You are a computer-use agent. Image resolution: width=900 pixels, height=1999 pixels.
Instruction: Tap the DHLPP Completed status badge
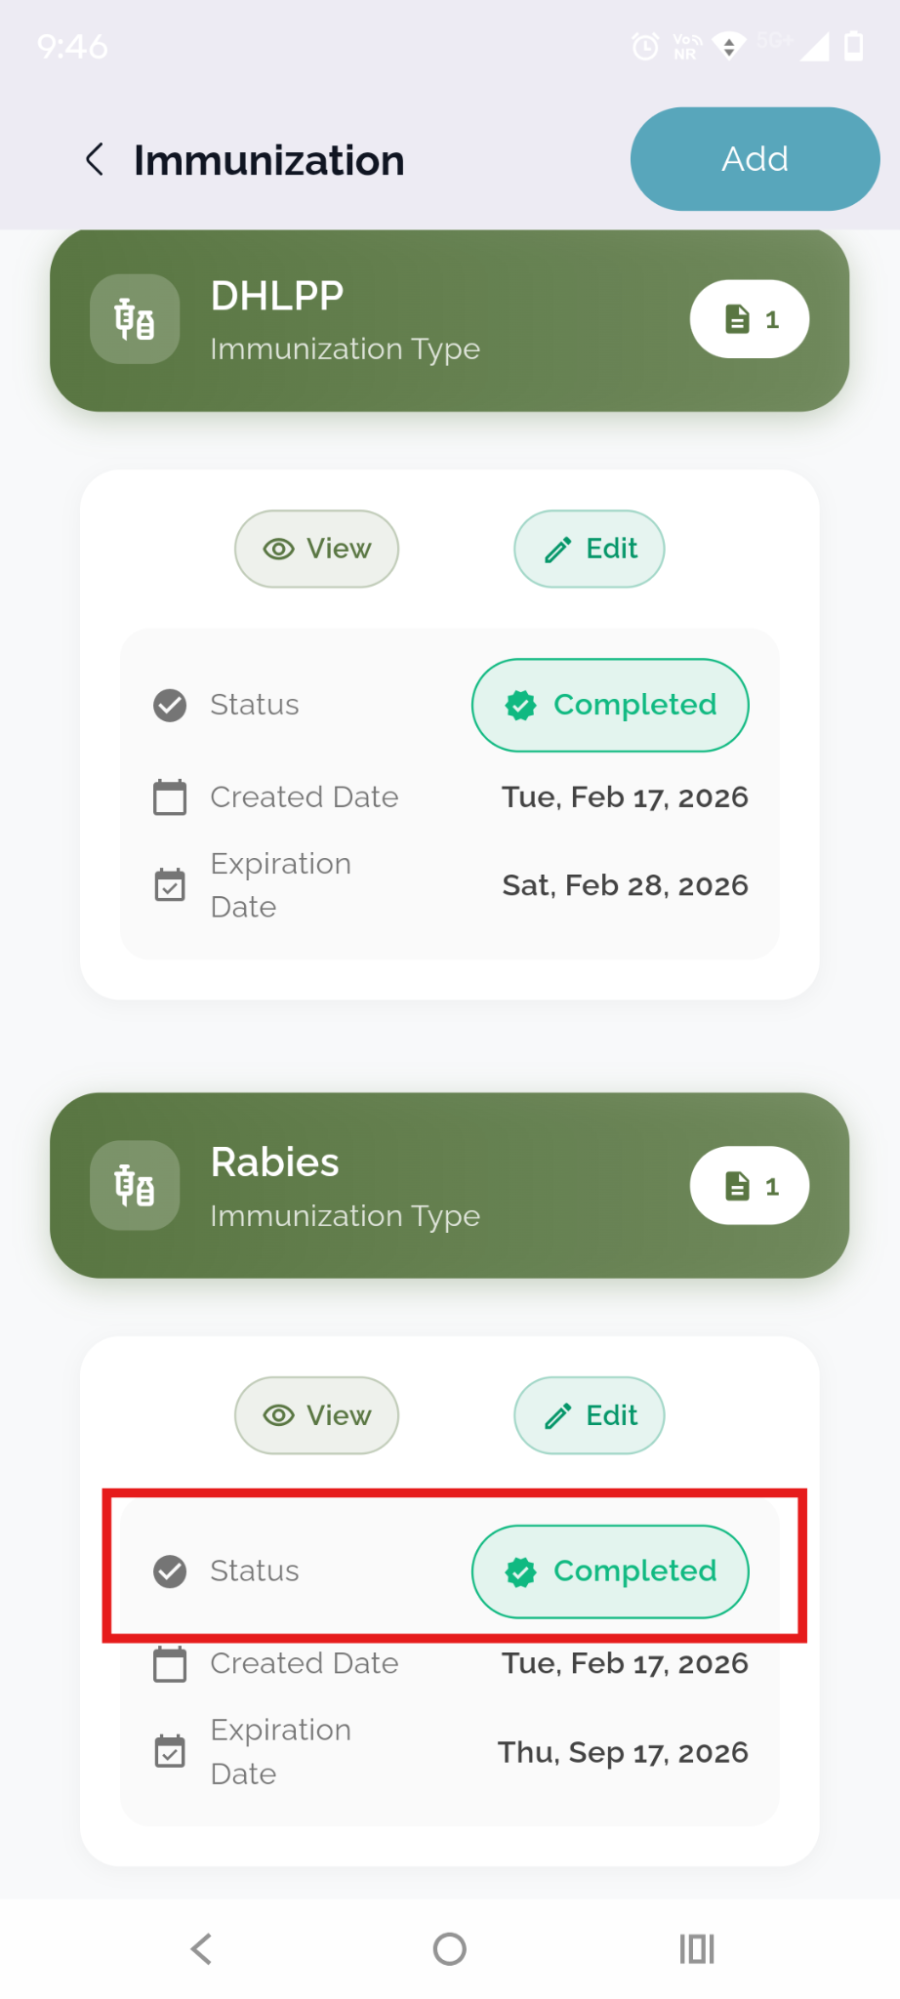(610, 705)
